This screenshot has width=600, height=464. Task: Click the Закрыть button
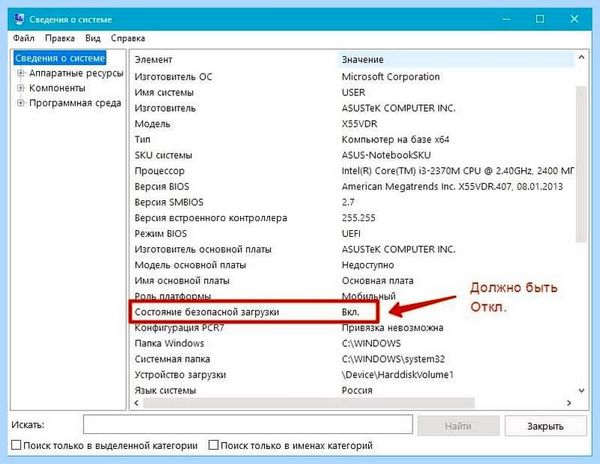(x=545, y=426)
